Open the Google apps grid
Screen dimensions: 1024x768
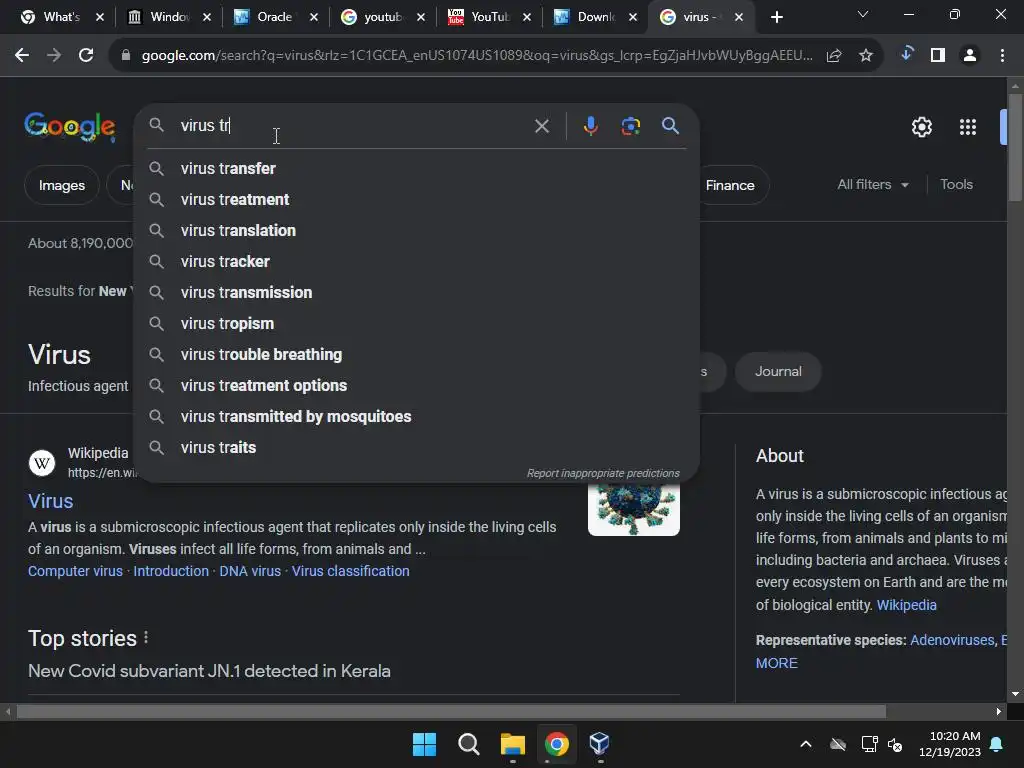tap(967, 127)
